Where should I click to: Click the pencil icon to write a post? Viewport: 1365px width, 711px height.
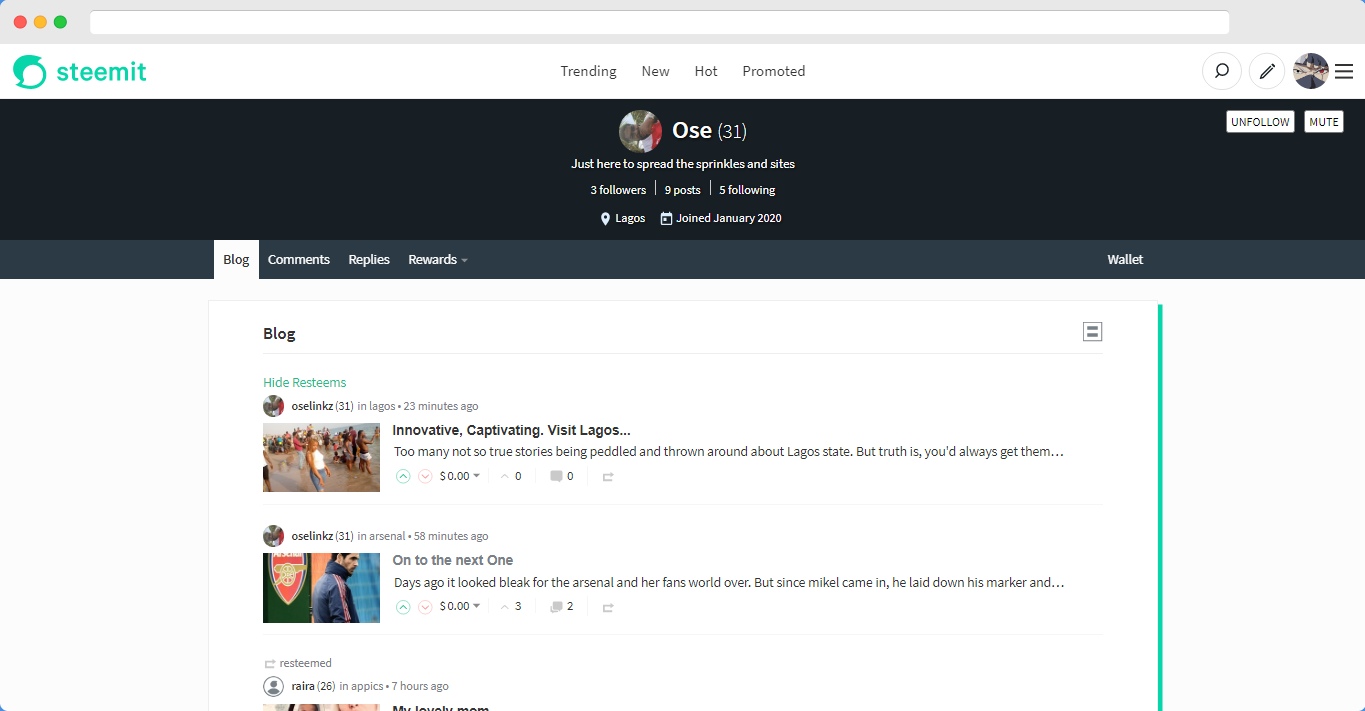pyautogui.click(x=1266, y=71)
